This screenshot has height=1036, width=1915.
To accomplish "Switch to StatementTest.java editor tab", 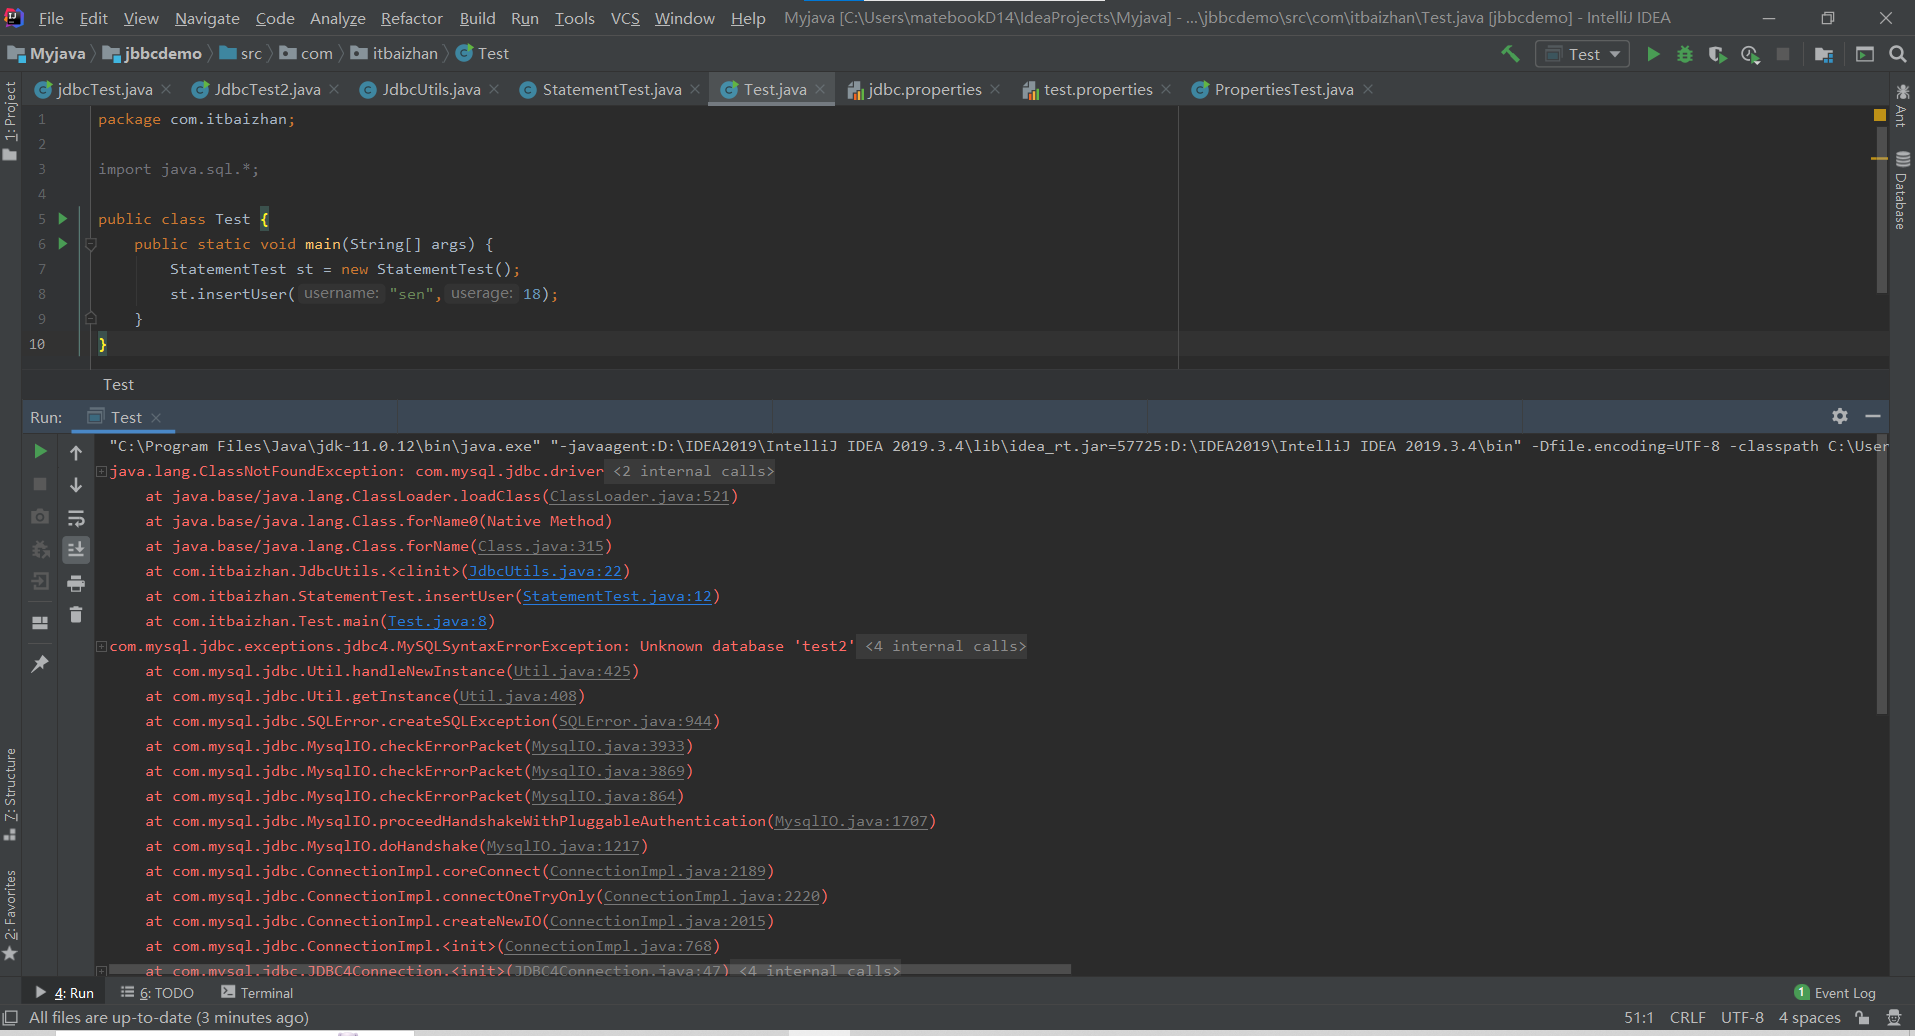I will coord(612,89).
